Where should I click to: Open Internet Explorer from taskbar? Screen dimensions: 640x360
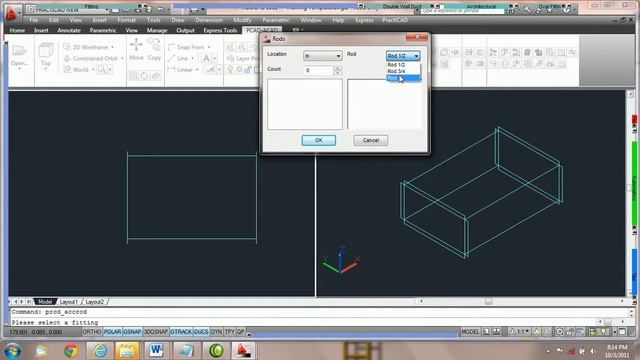click(x=100, y=350)
